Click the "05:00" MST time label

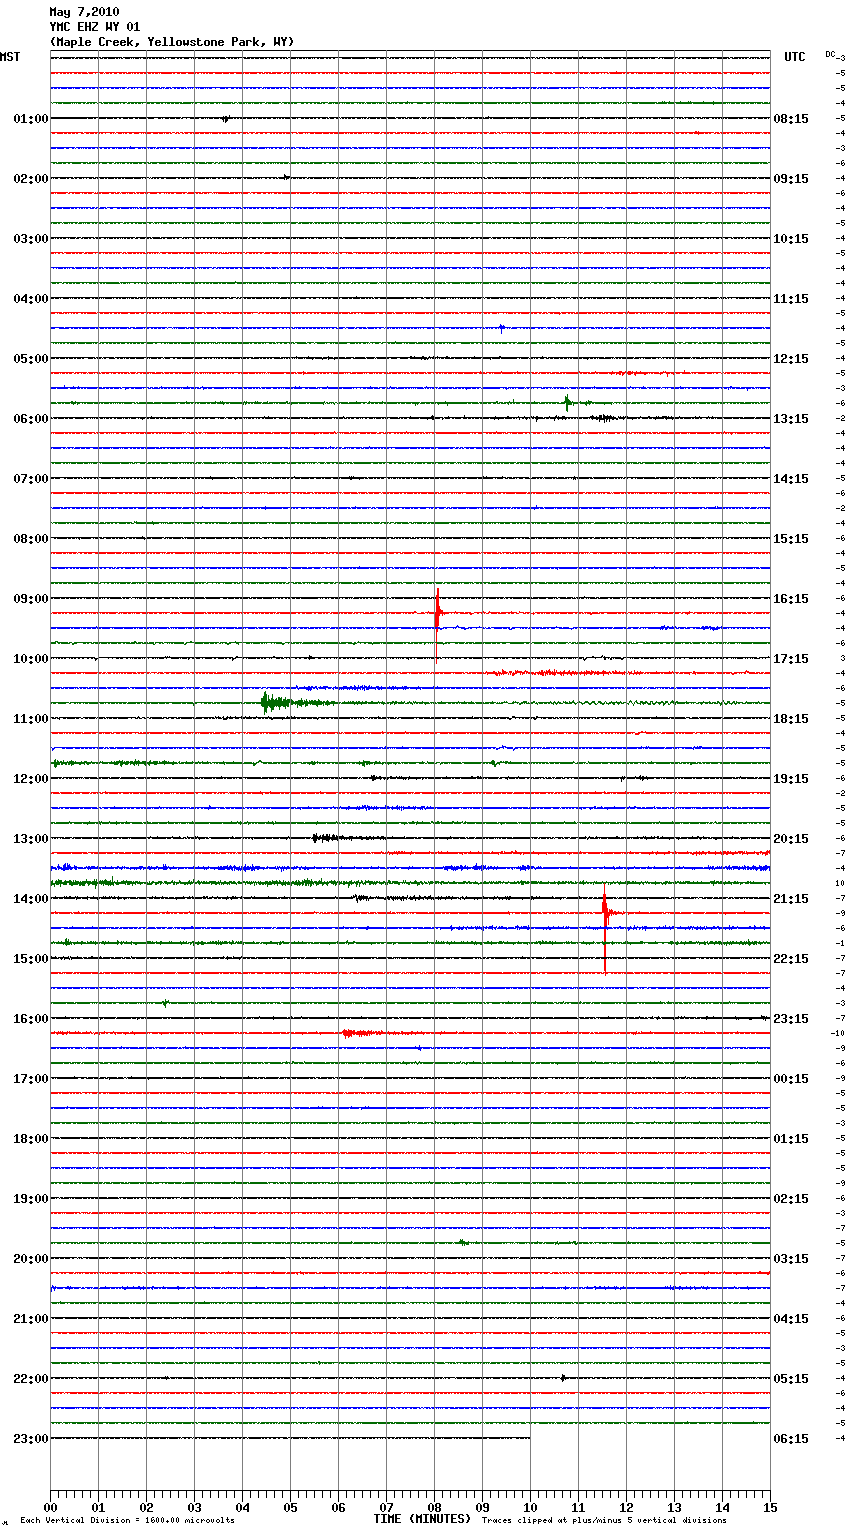pos(31,359)
